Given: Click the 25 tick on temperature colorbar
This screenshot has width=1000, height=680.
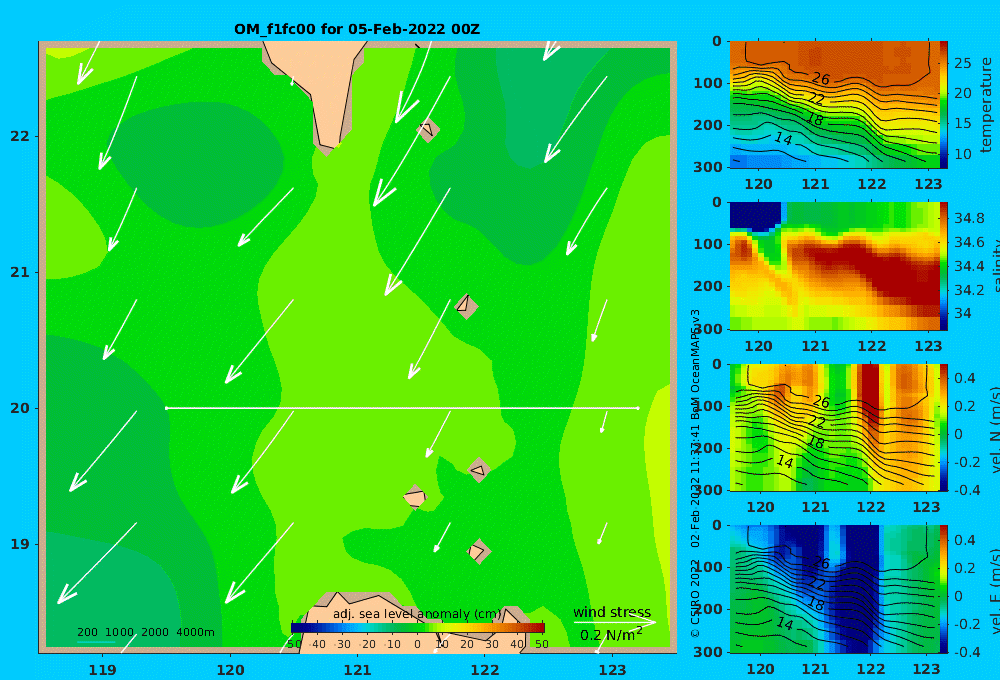Looking at the screenshot, I should tap(963, 63).
